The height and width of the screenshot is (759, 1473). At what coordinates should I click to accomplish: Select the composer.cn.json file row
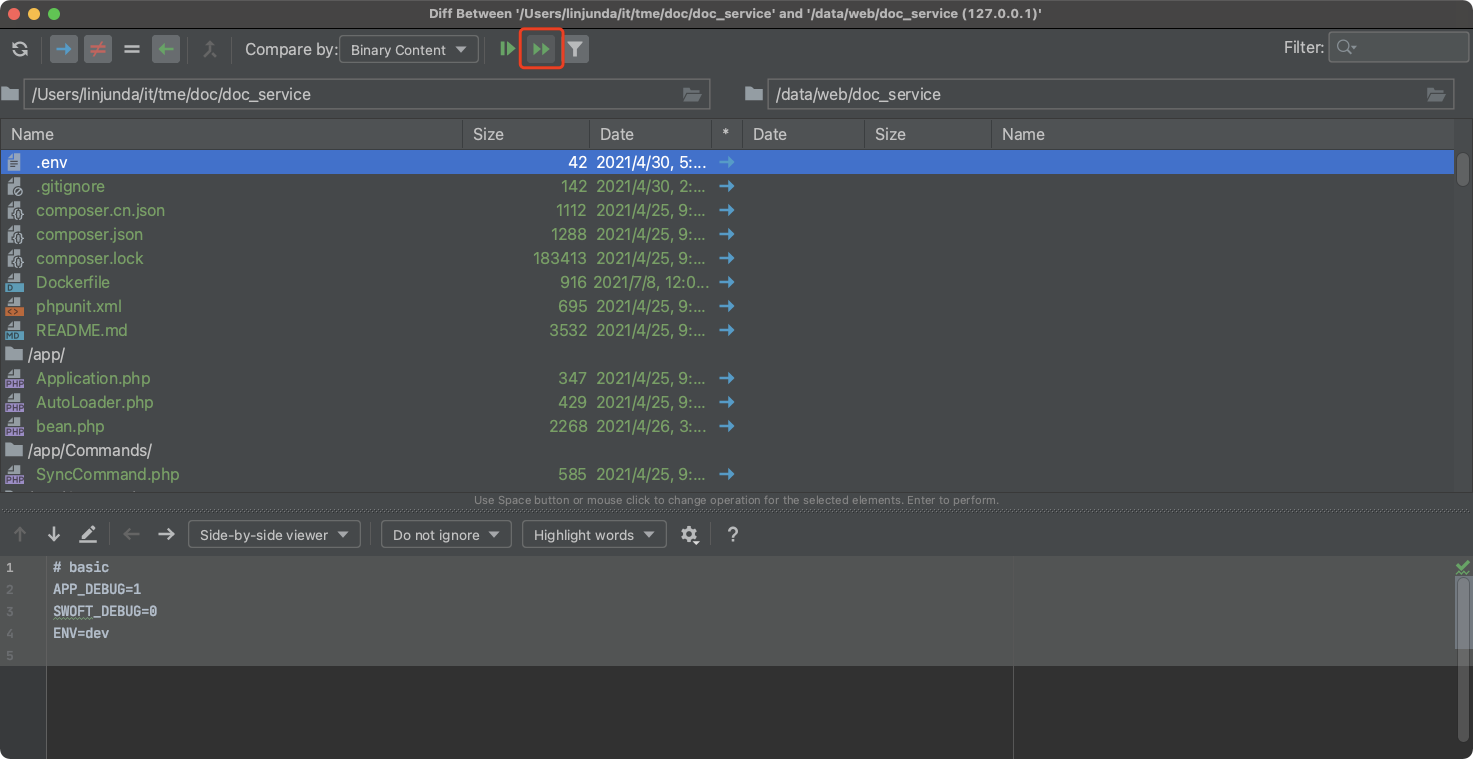click(727, 210)
